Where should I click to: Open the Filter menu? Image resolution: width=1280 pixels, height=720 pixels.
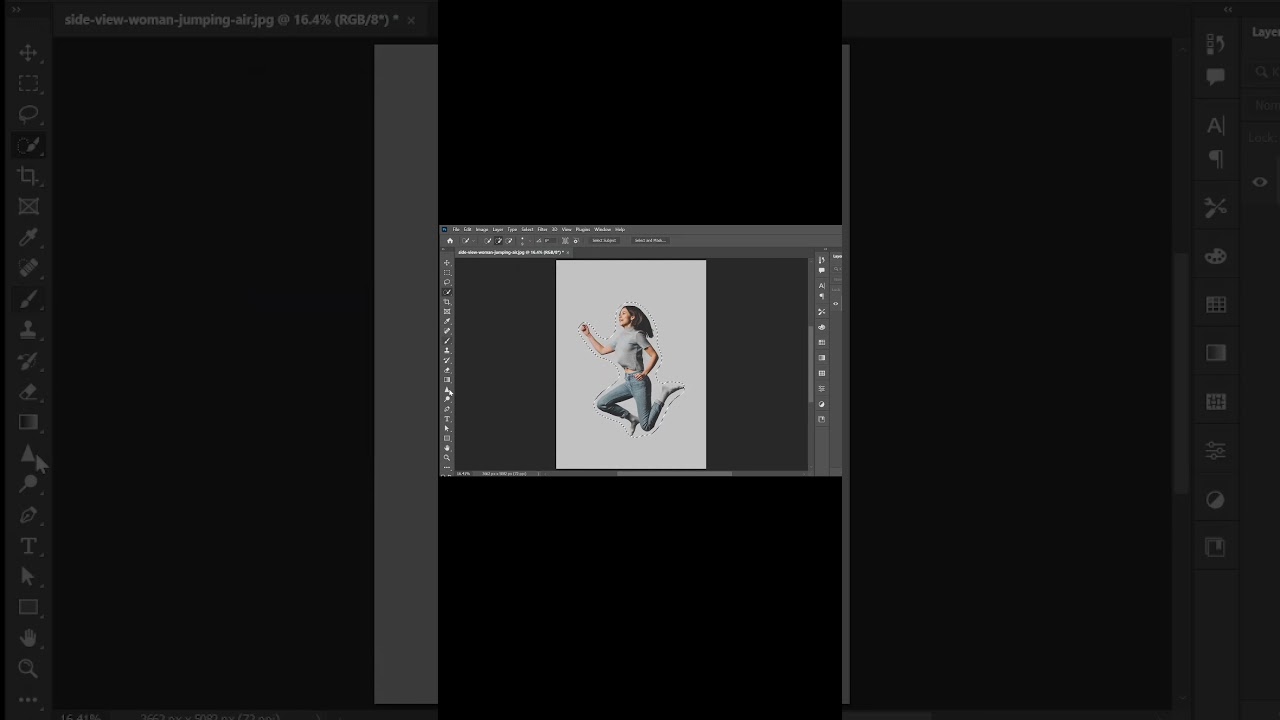tap(542, 229)
